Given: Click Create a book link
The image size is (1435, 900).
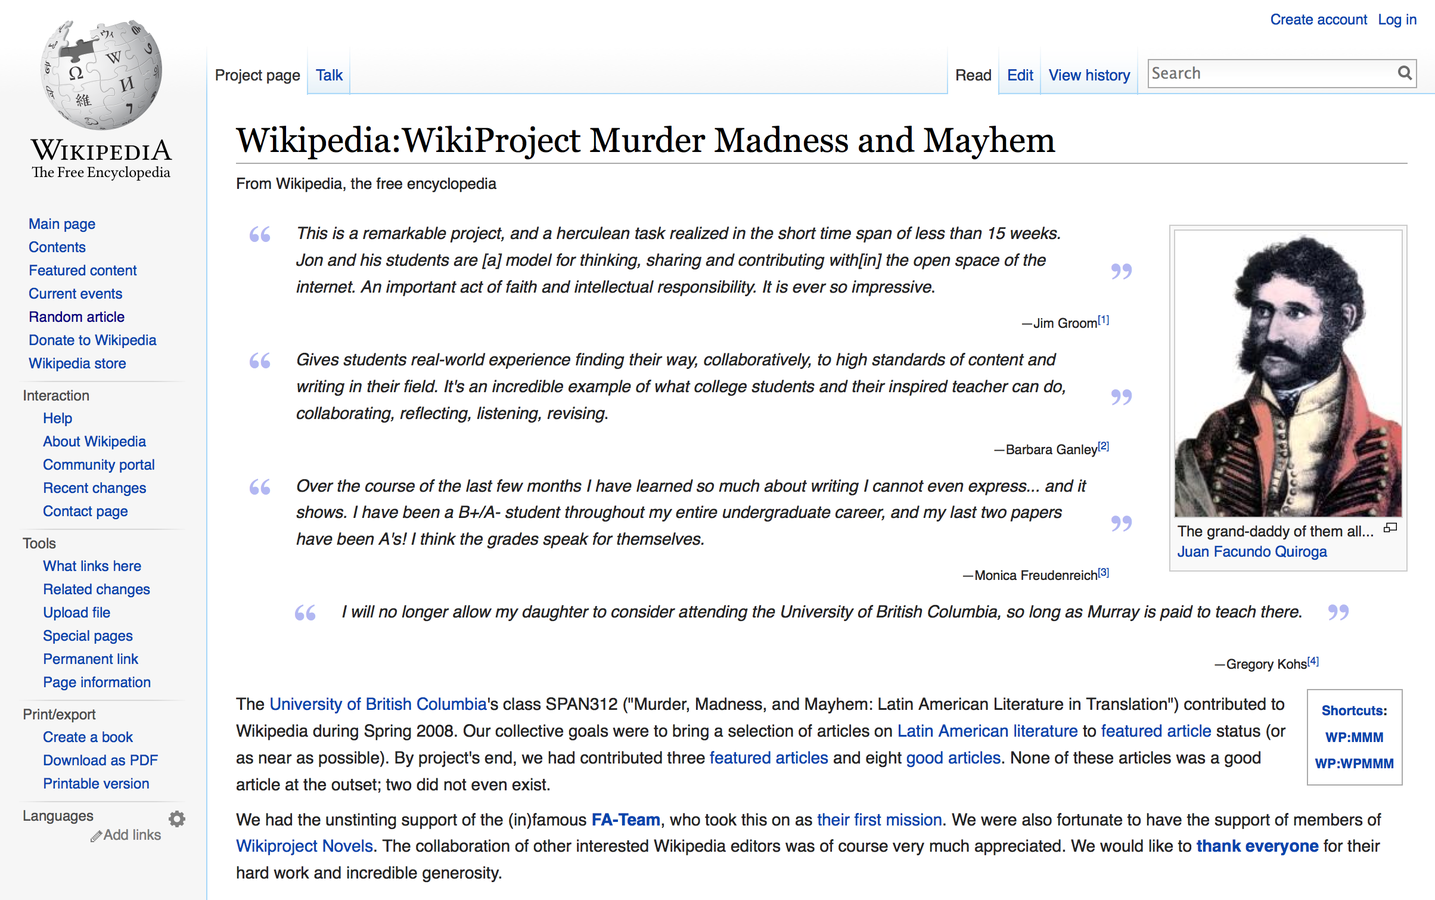Looking at the screenshot, I should [88, 737].
